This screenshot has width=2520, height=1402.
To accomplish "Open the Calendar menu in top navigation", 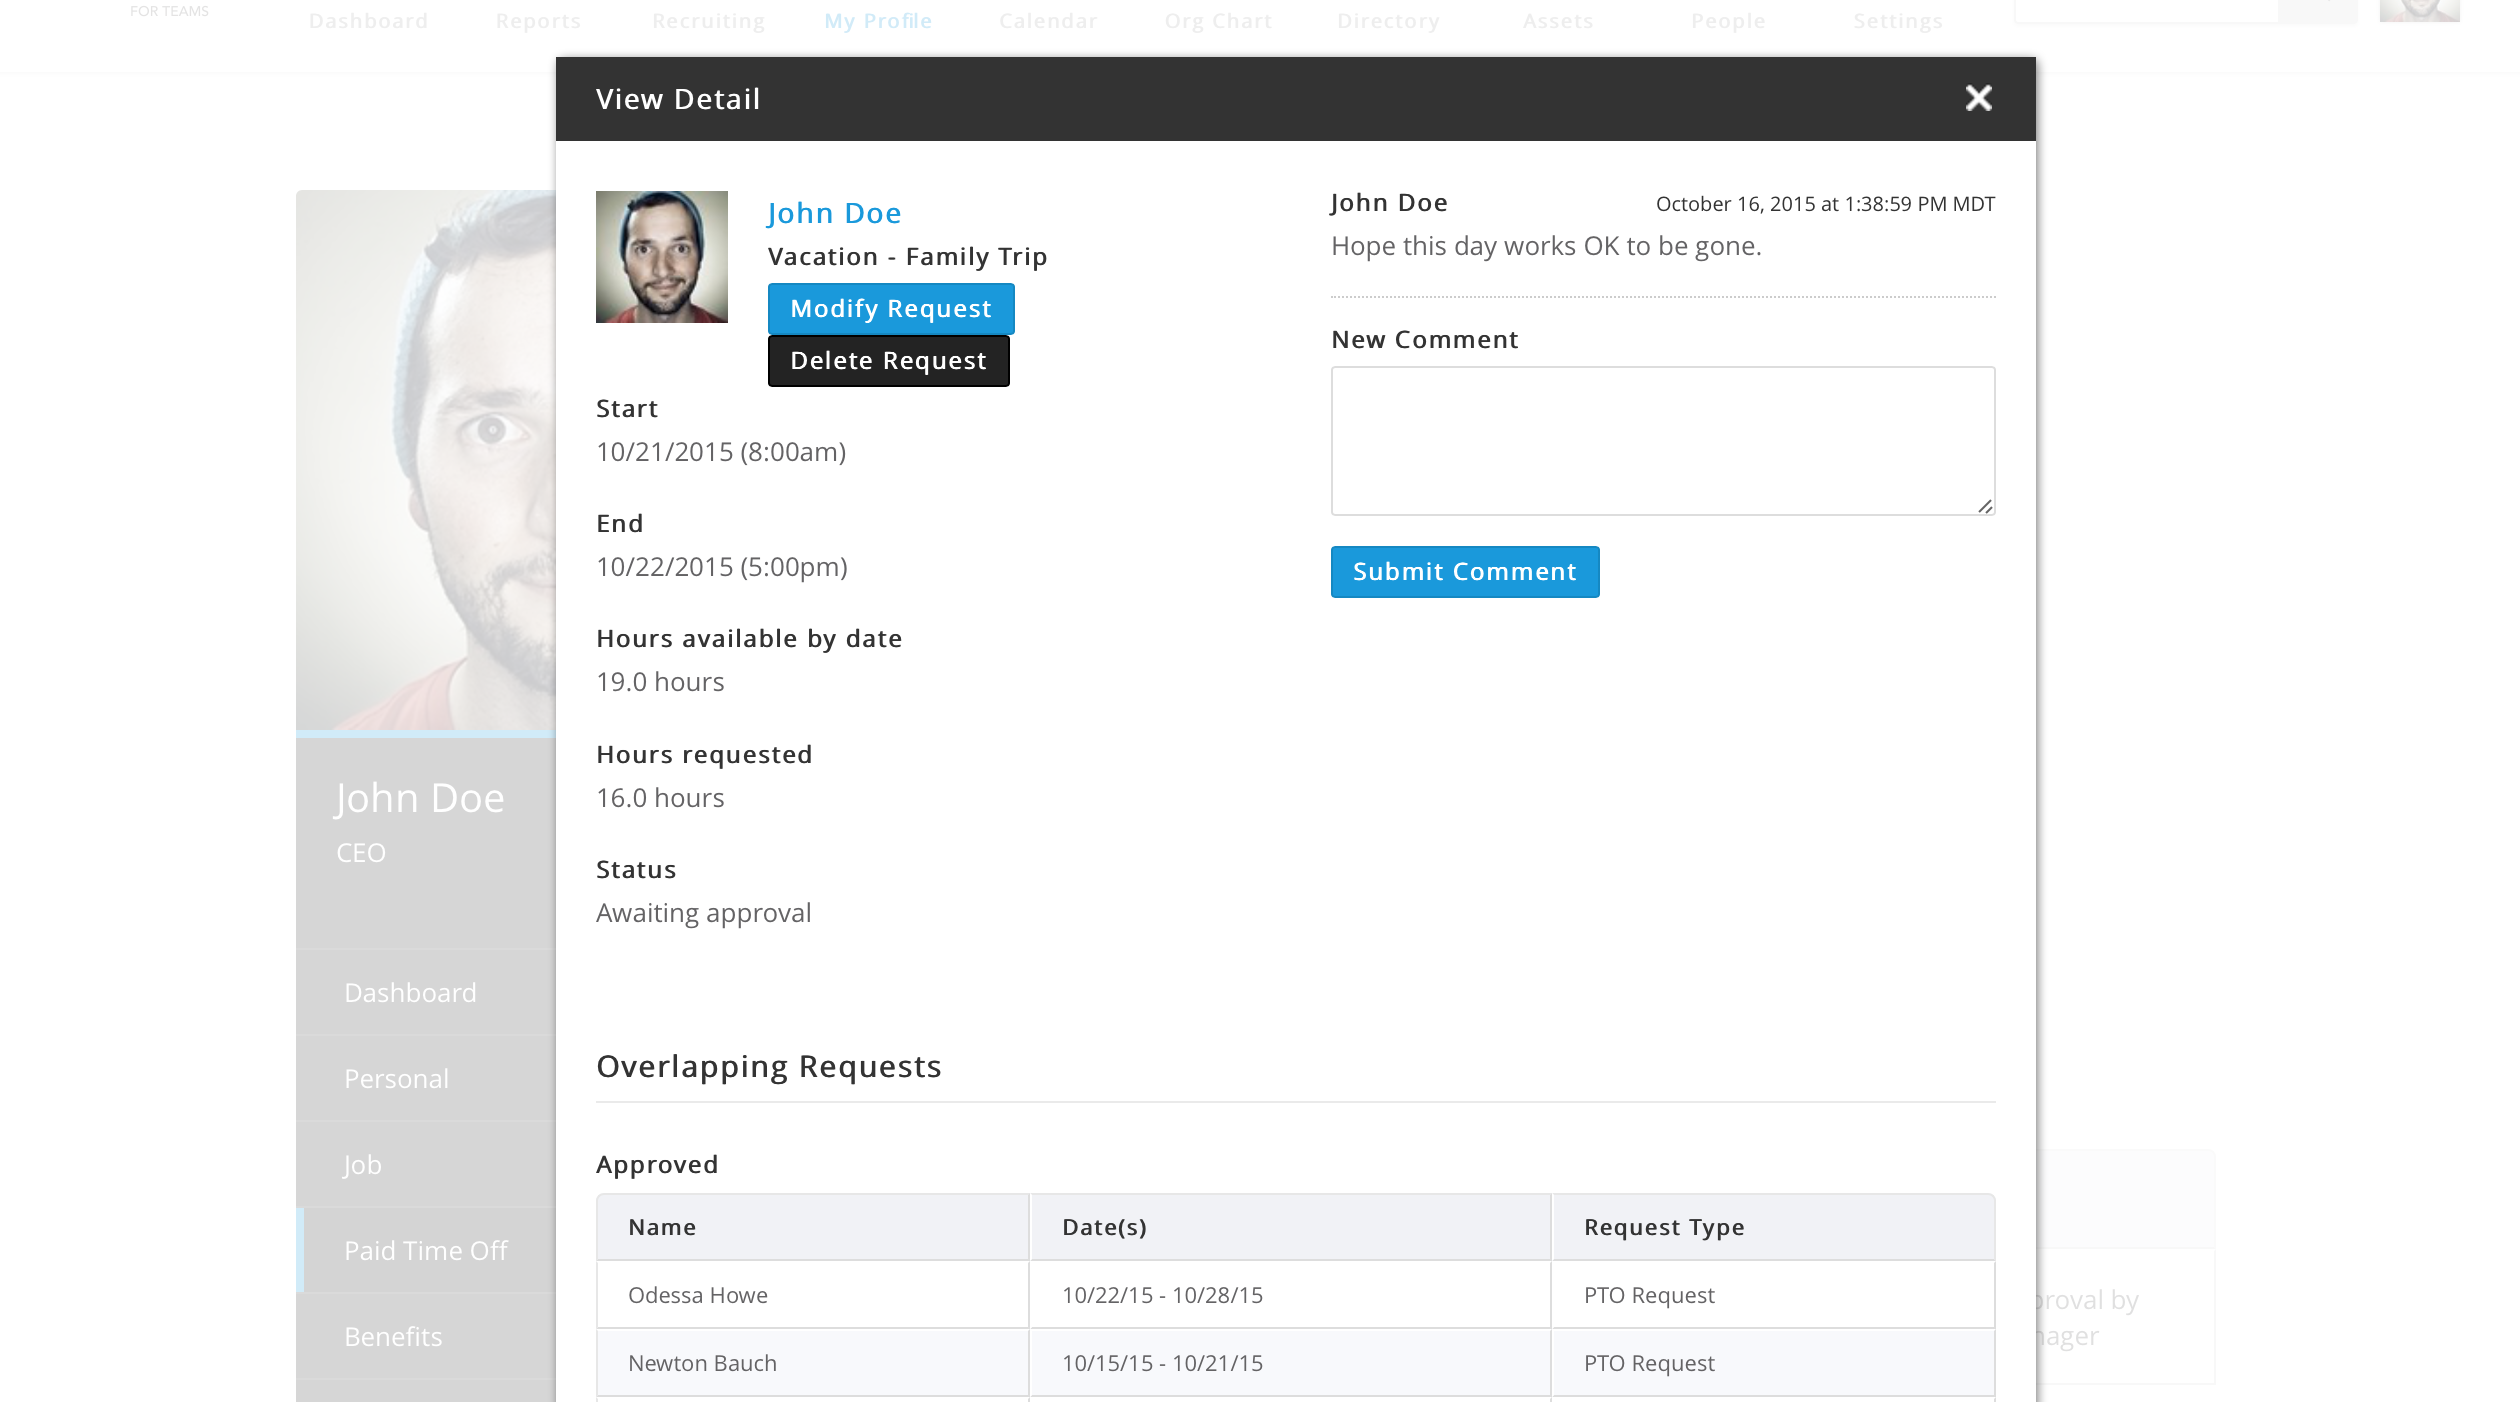I will [x=1048, y=20].
